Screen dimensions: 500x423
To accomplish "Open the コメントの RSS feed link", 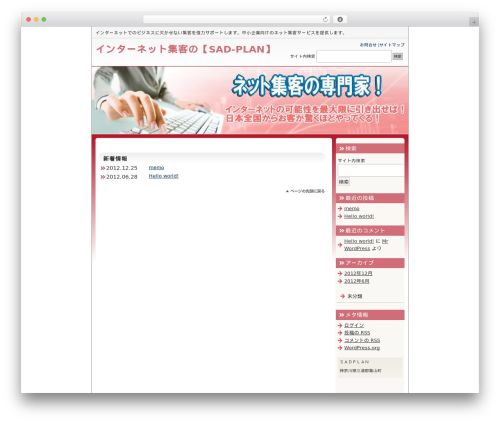I will point(362,340).
